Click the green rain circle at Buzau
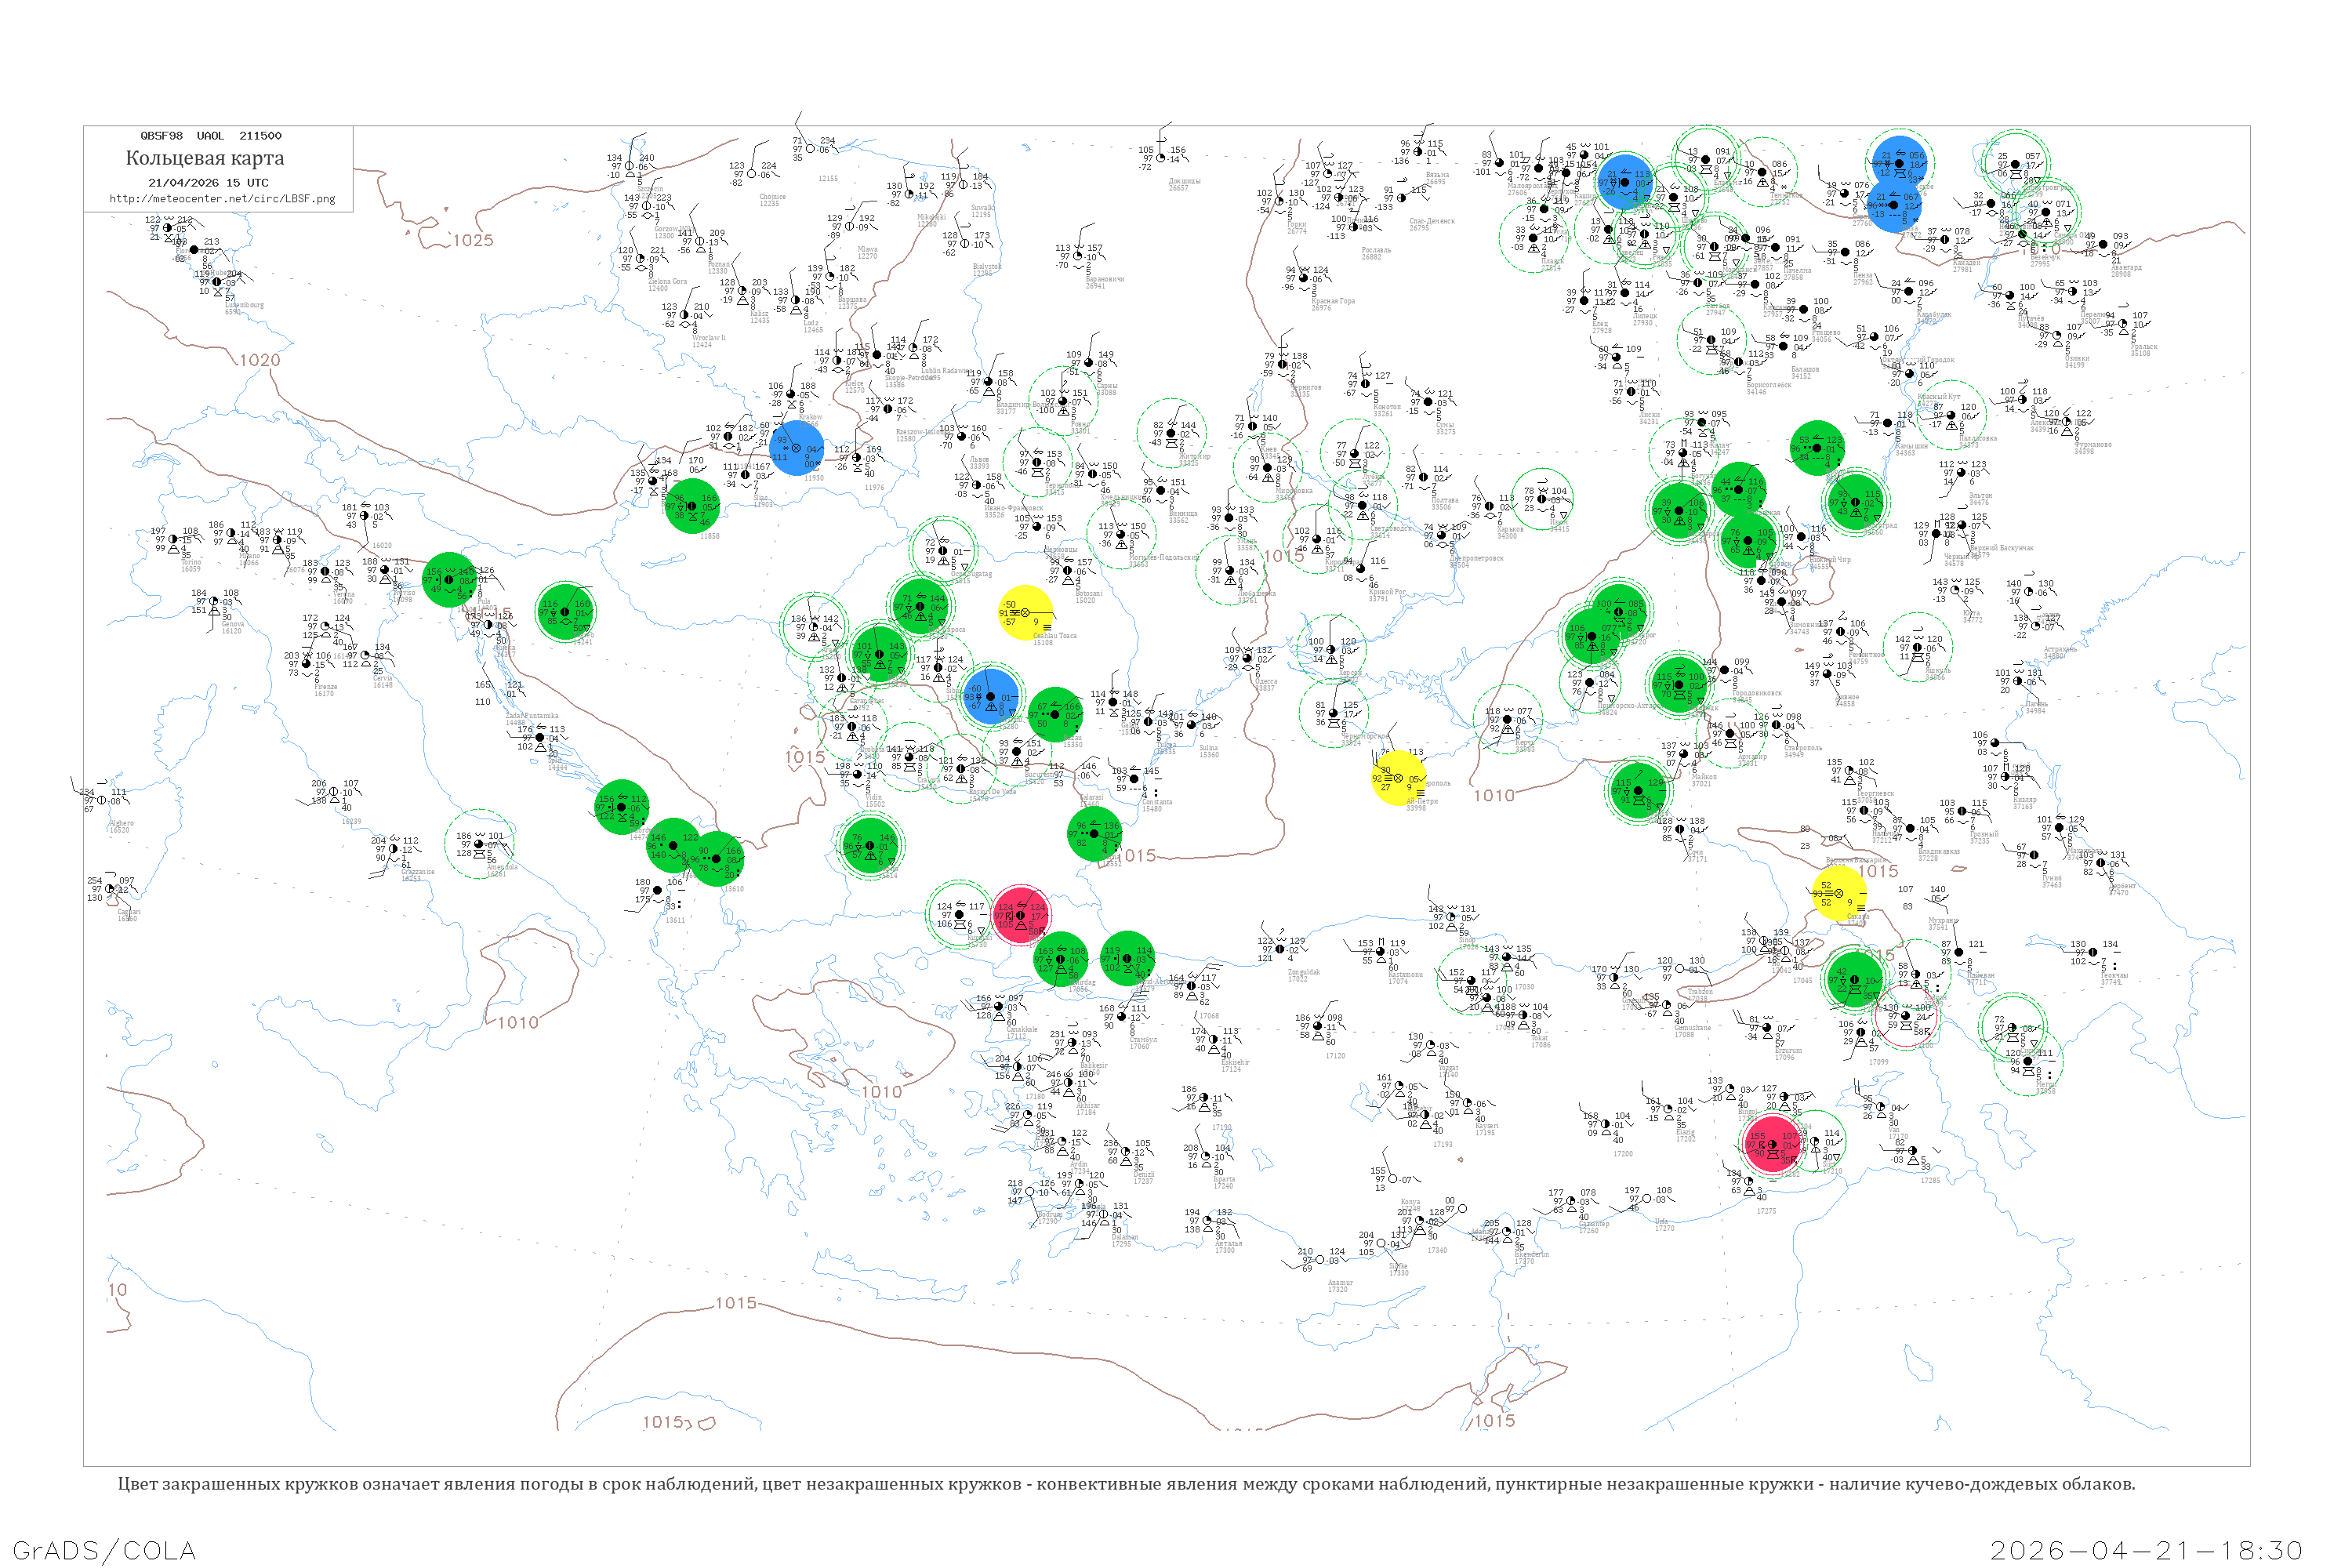2352x1568 pixels. tap(1055, 714)
